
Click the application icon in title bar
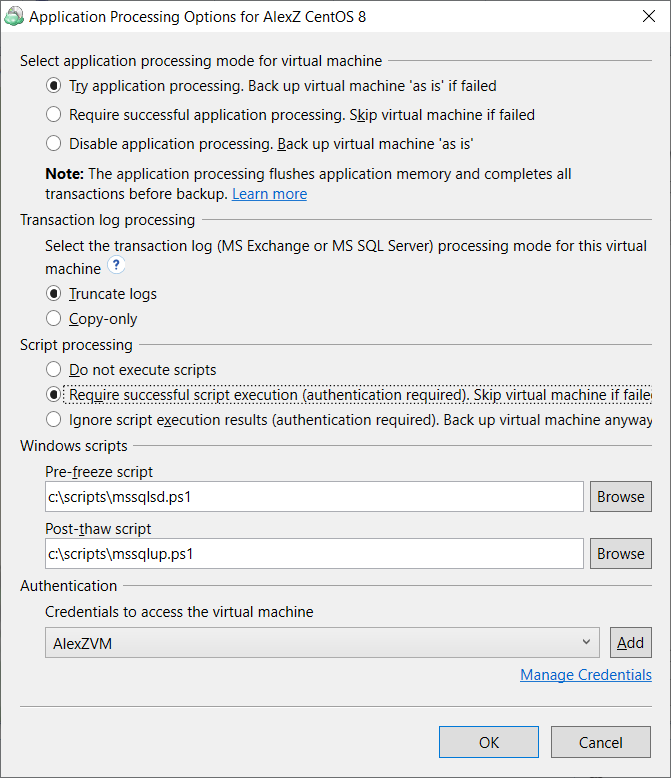tap(14, 16)
